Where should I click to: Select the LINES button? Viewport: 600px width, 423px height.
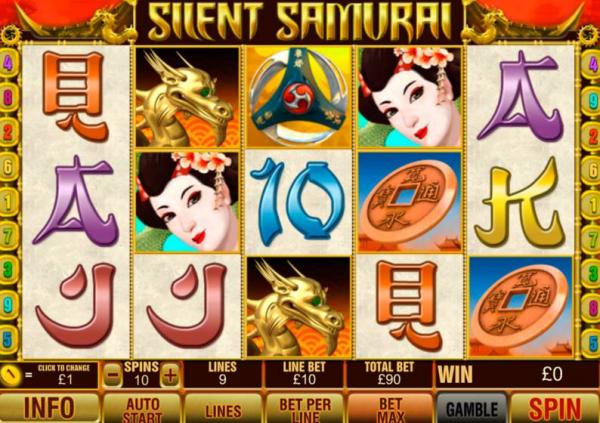(223, 409)
